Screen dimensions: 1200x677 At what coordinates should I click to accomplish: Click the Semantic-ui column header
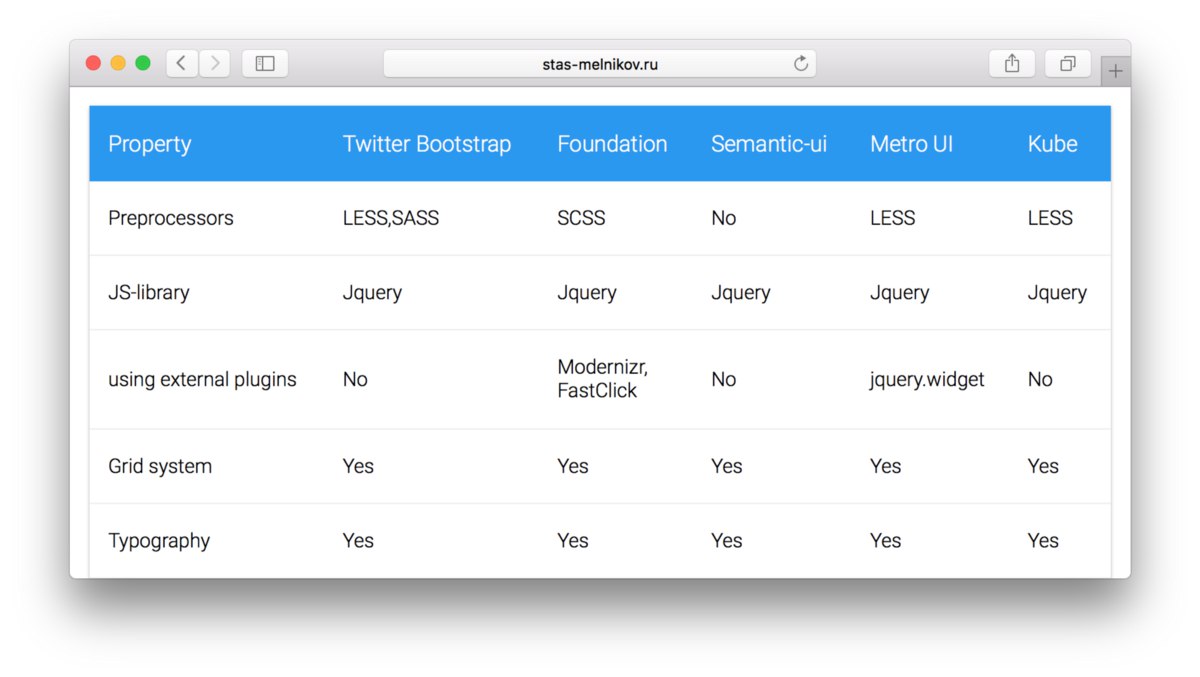769,144
